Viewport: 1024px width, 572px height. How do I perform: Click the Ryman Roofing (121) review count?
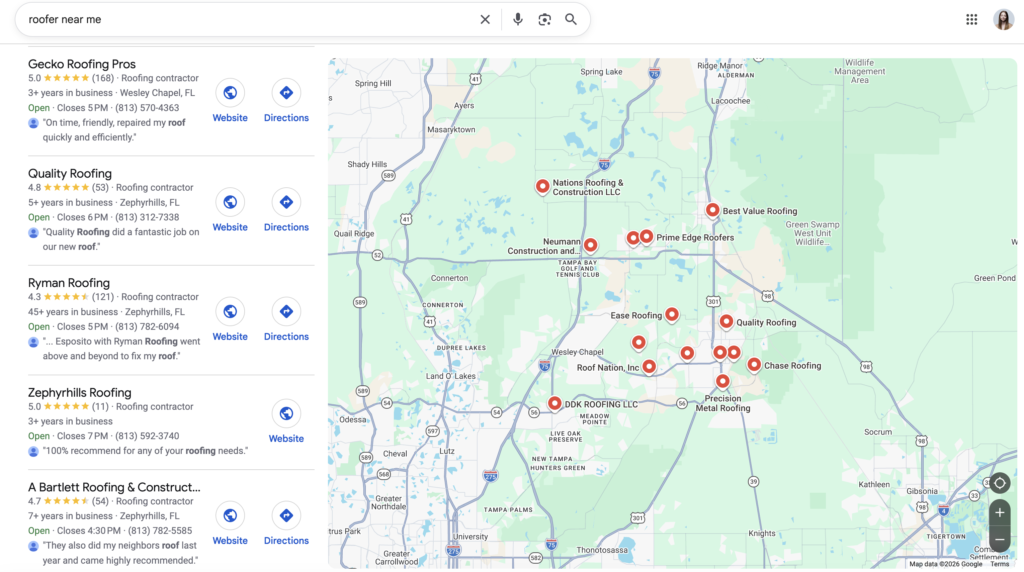[103, 297]
